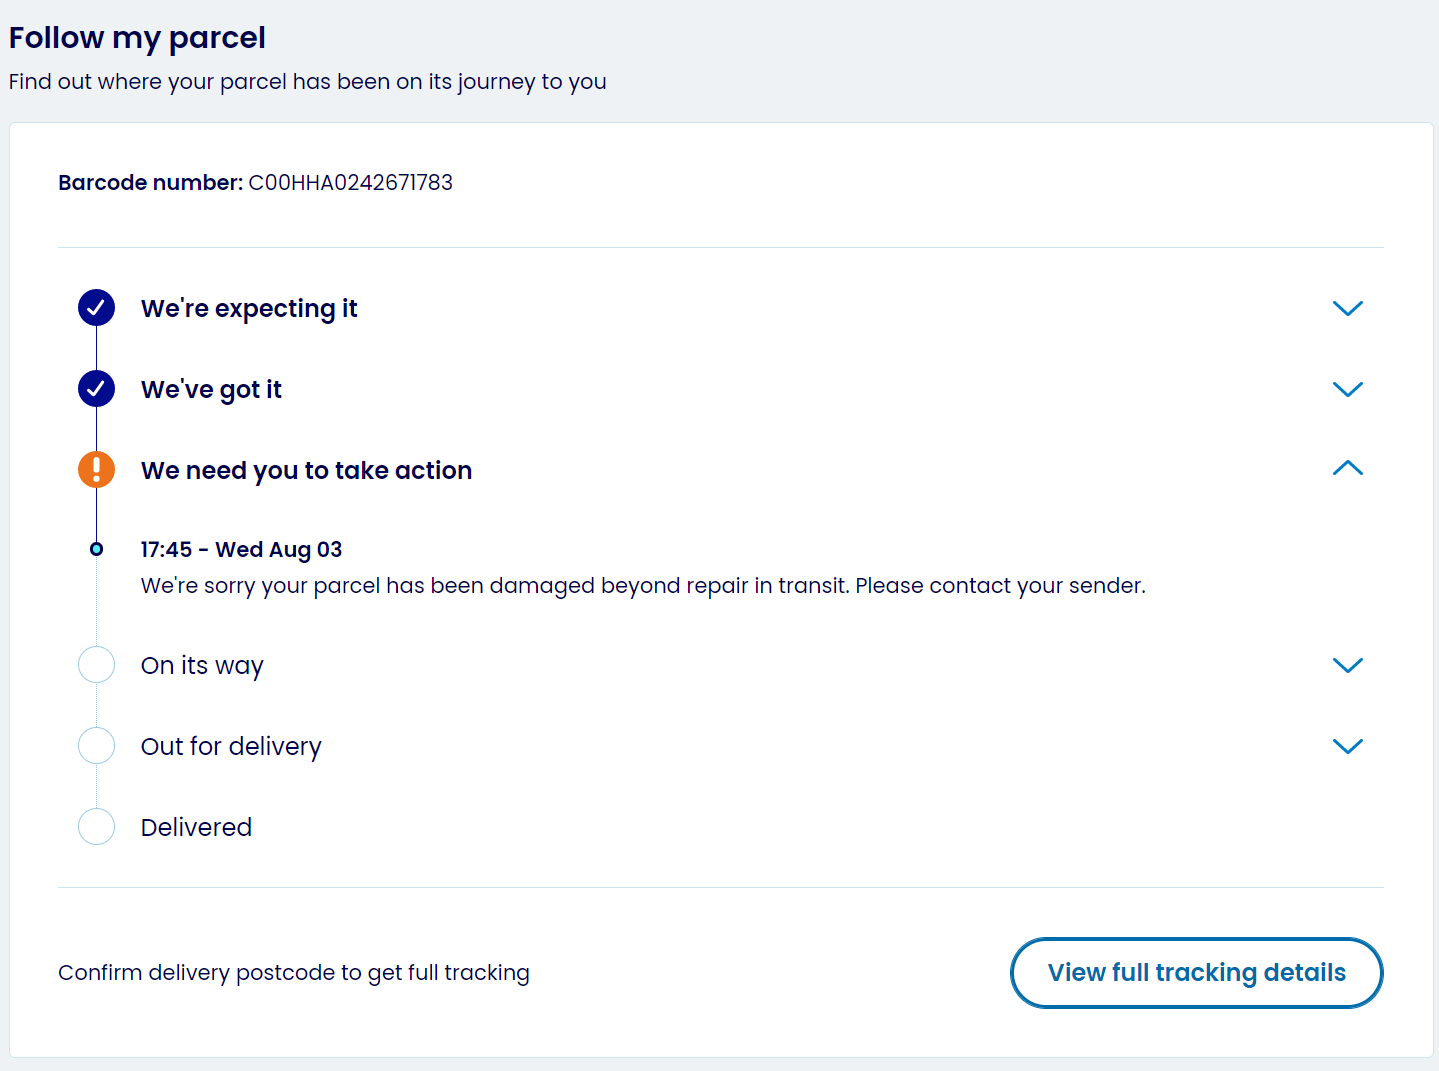
Task: Expand the Out for delivery chevron
Action: (x=1348, y=746)
